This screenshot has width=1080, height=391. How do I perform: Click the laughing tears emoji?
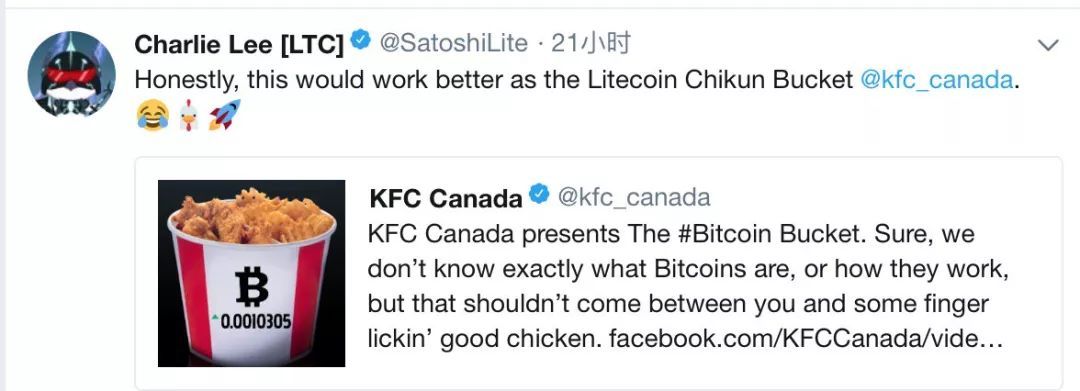(x=152, y=116)
